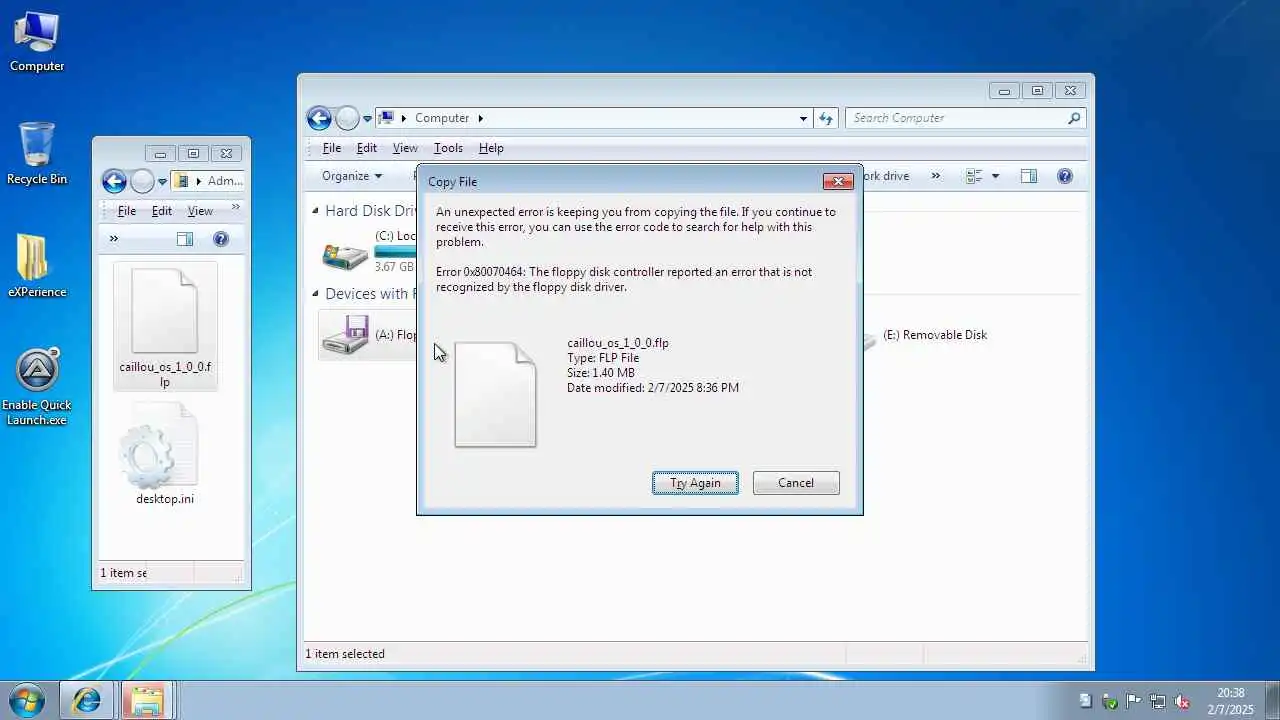Open the Organize dropdown
The image size is (1280, 720).
pos(352,176)
